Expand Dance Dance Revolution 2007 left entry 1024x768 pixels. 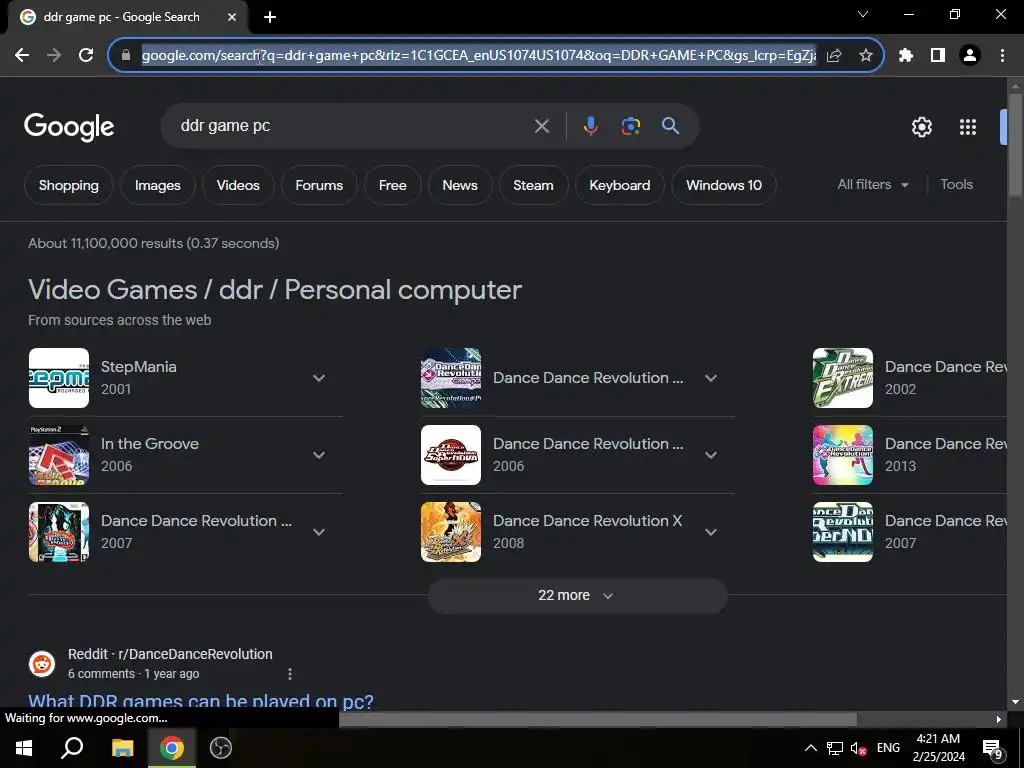pos(319,532)
